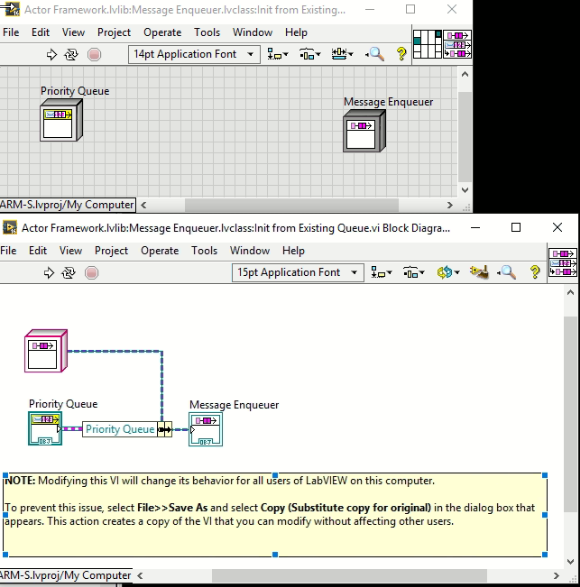Click Priority Queue bundle by name element
The height and width of the screenshot is (587, 580).
pos(120,429)
